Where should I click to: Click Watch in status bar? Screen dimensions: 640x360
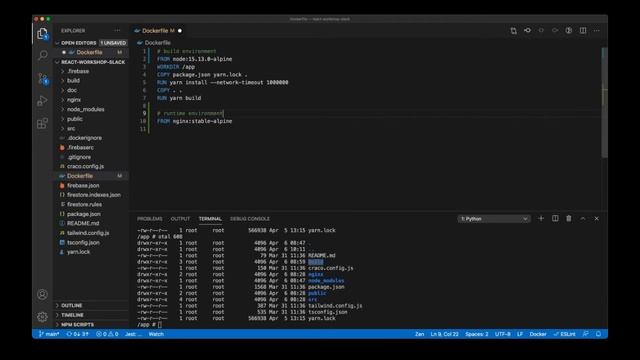pos(156,334)
